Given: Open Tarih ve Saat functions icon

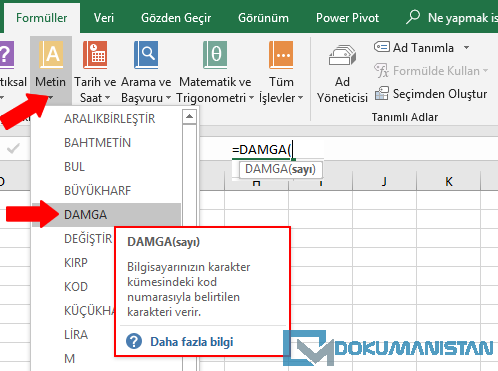Looking at the screenshot, I should click(x=95, y=55).
